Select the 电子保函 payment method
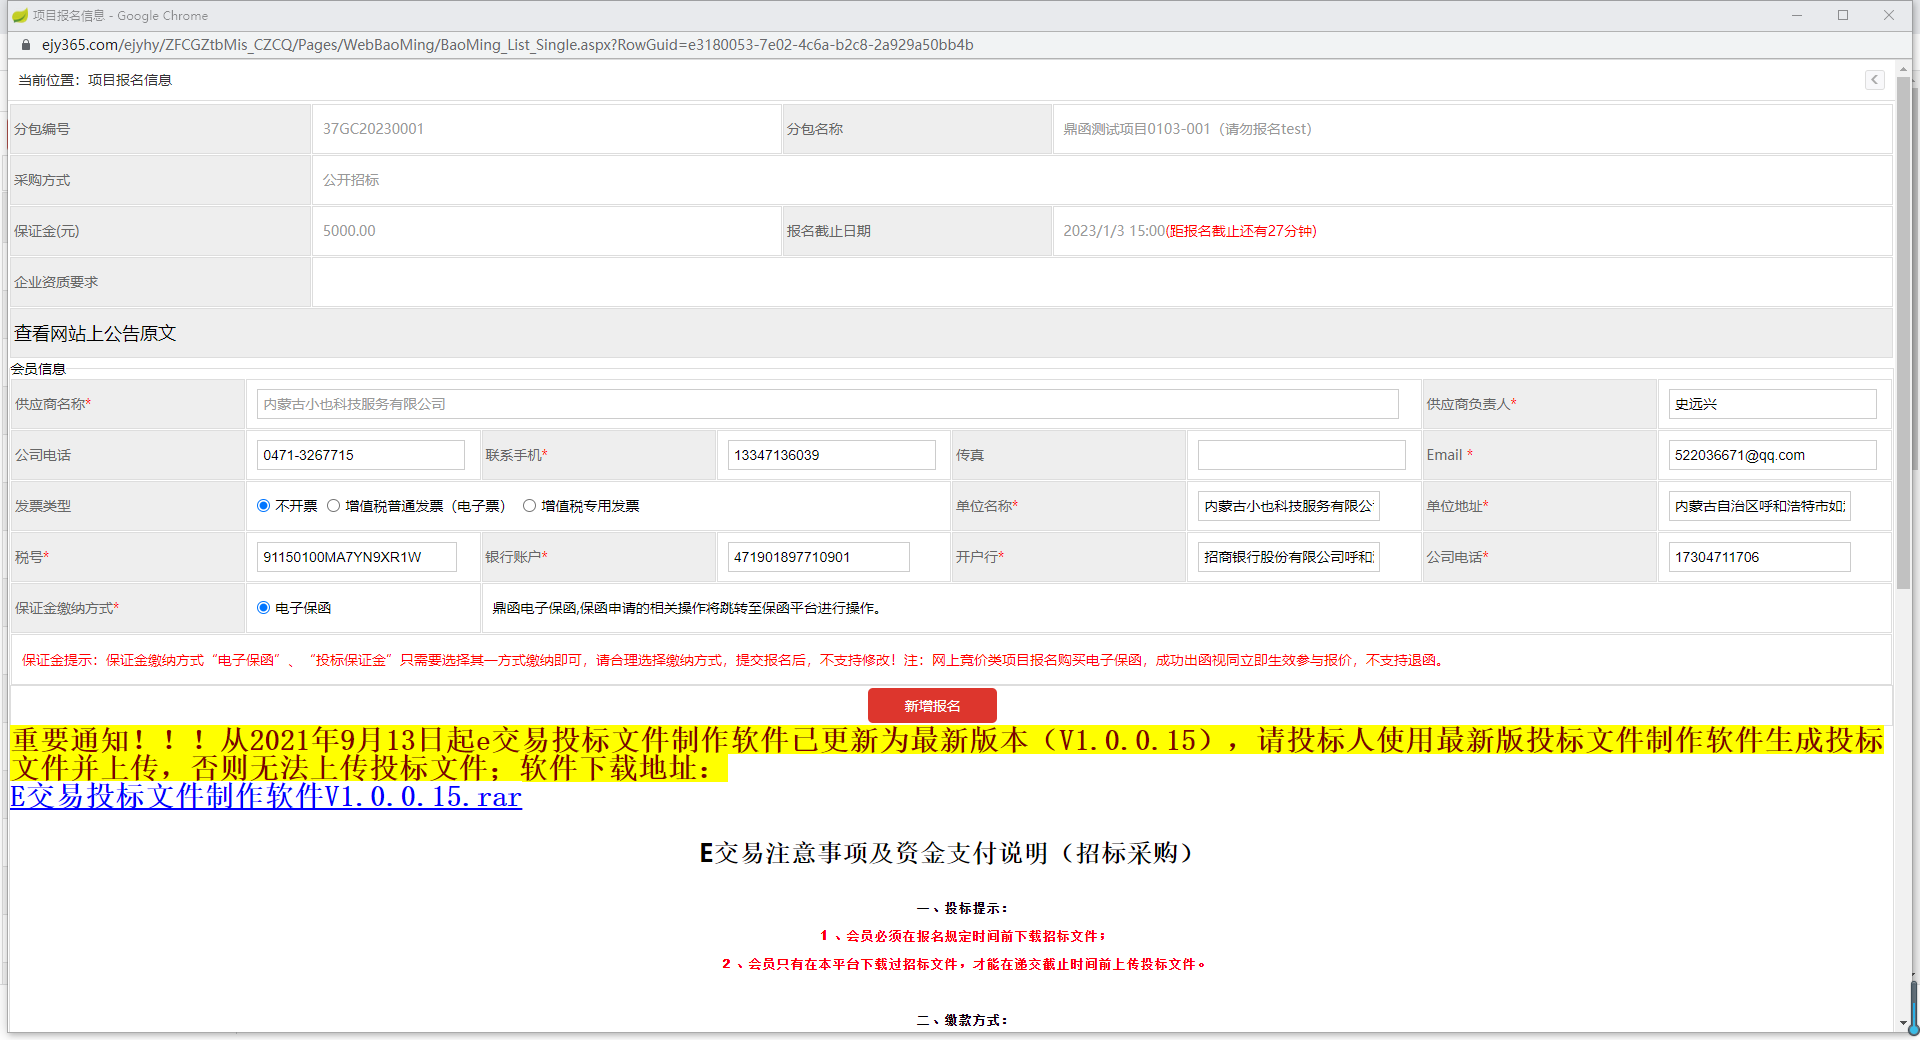The image size is (1920, 1040). tap(264, 608)
